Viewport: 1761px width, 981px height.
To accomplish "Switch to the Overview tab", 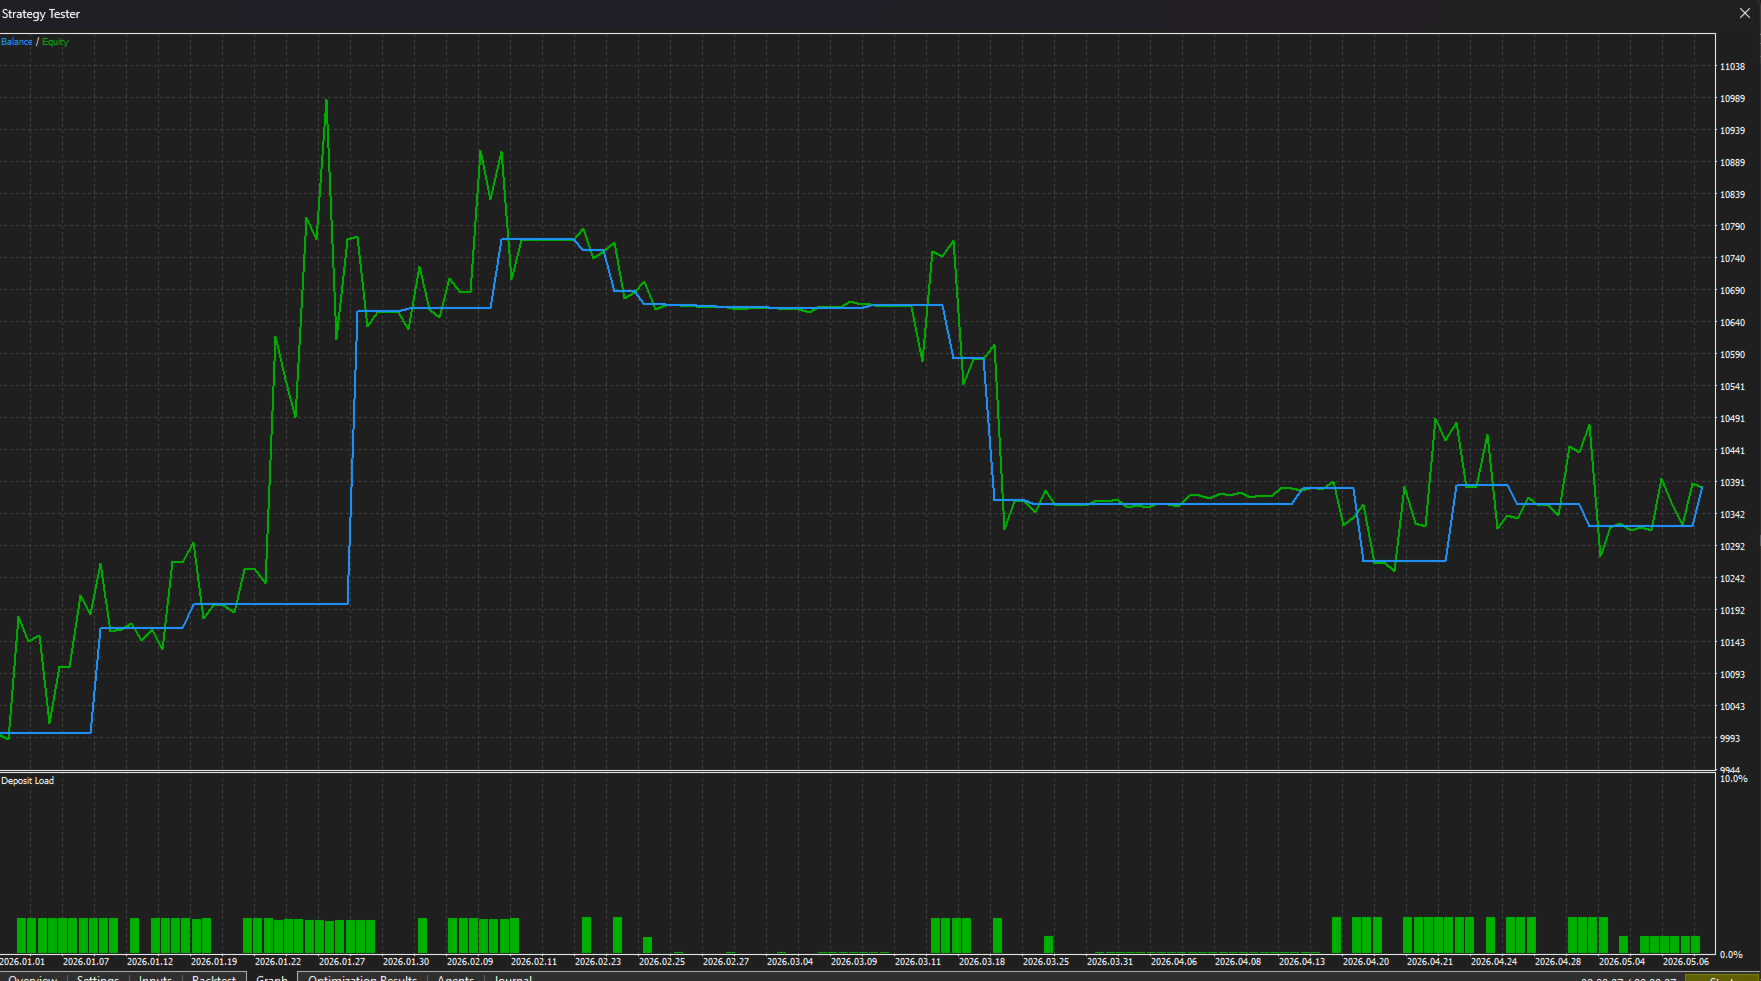I will [33, 977].
